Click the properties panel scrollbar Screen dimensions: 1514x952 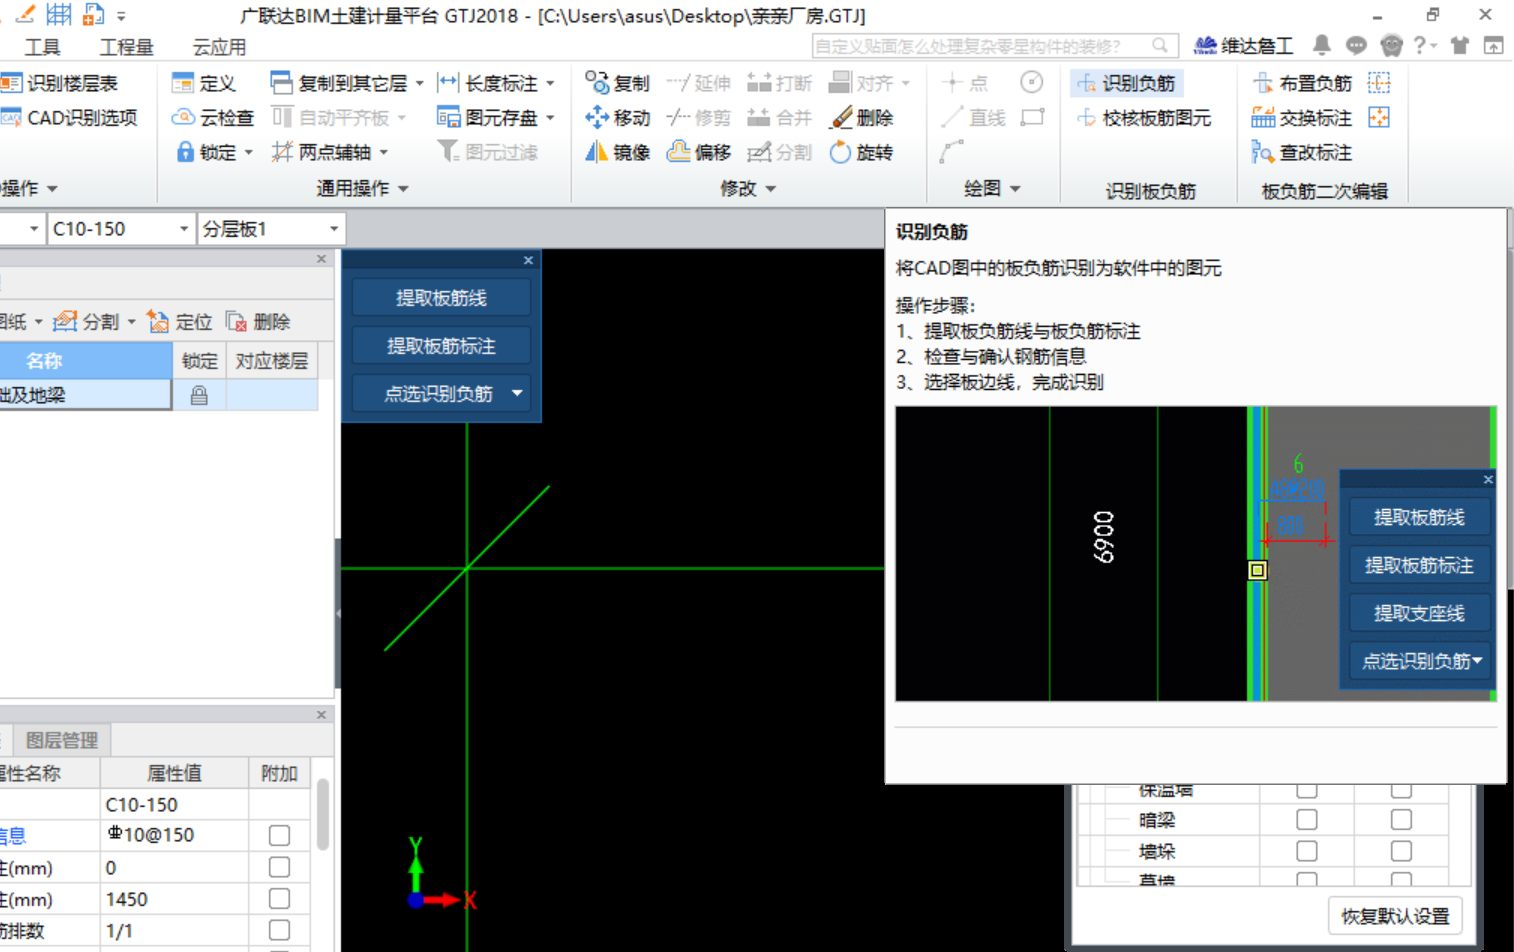(323, 813)
